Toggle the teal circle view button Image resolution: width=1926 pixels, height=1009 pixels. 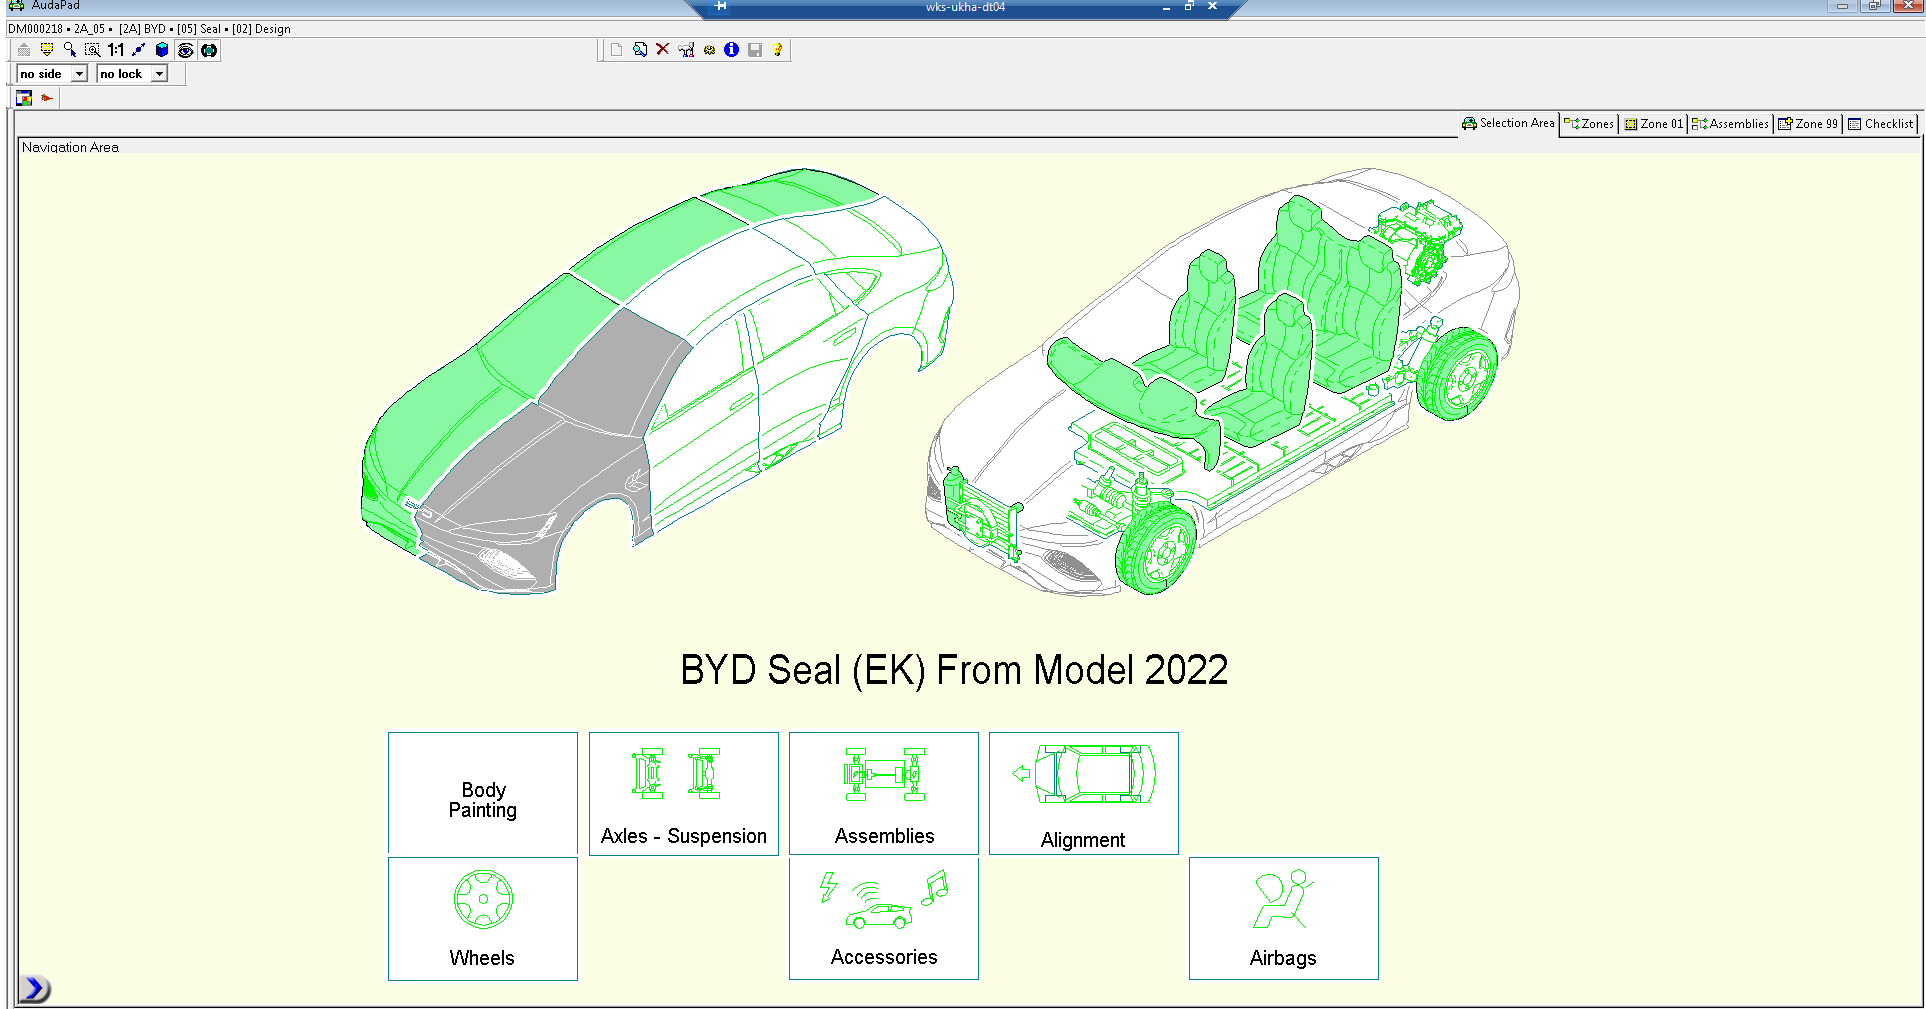coord(209,50)
